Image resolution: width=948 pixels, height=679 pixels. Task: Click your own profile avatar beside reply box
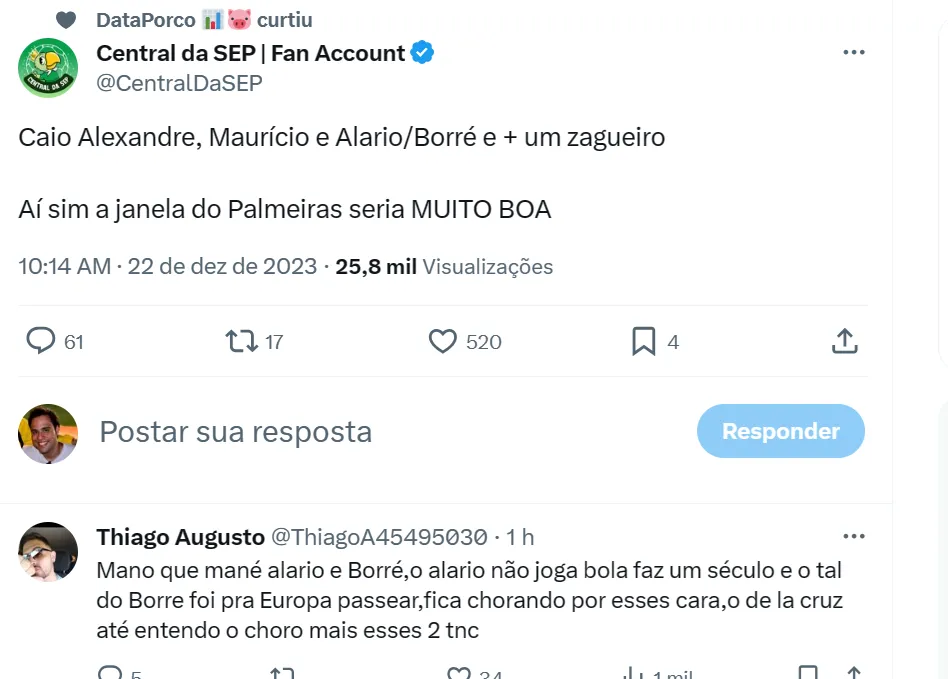pos(48,433)
